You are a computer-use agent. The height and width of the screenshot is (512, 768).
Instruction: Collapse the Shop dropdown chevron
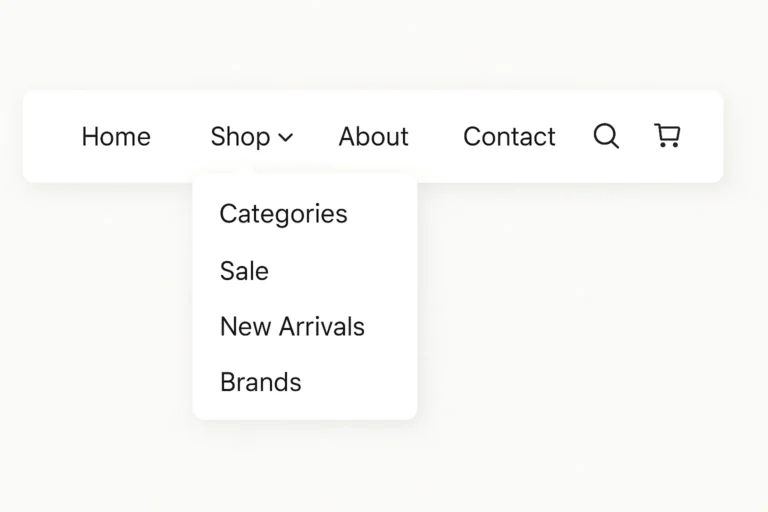pos(285,138)
